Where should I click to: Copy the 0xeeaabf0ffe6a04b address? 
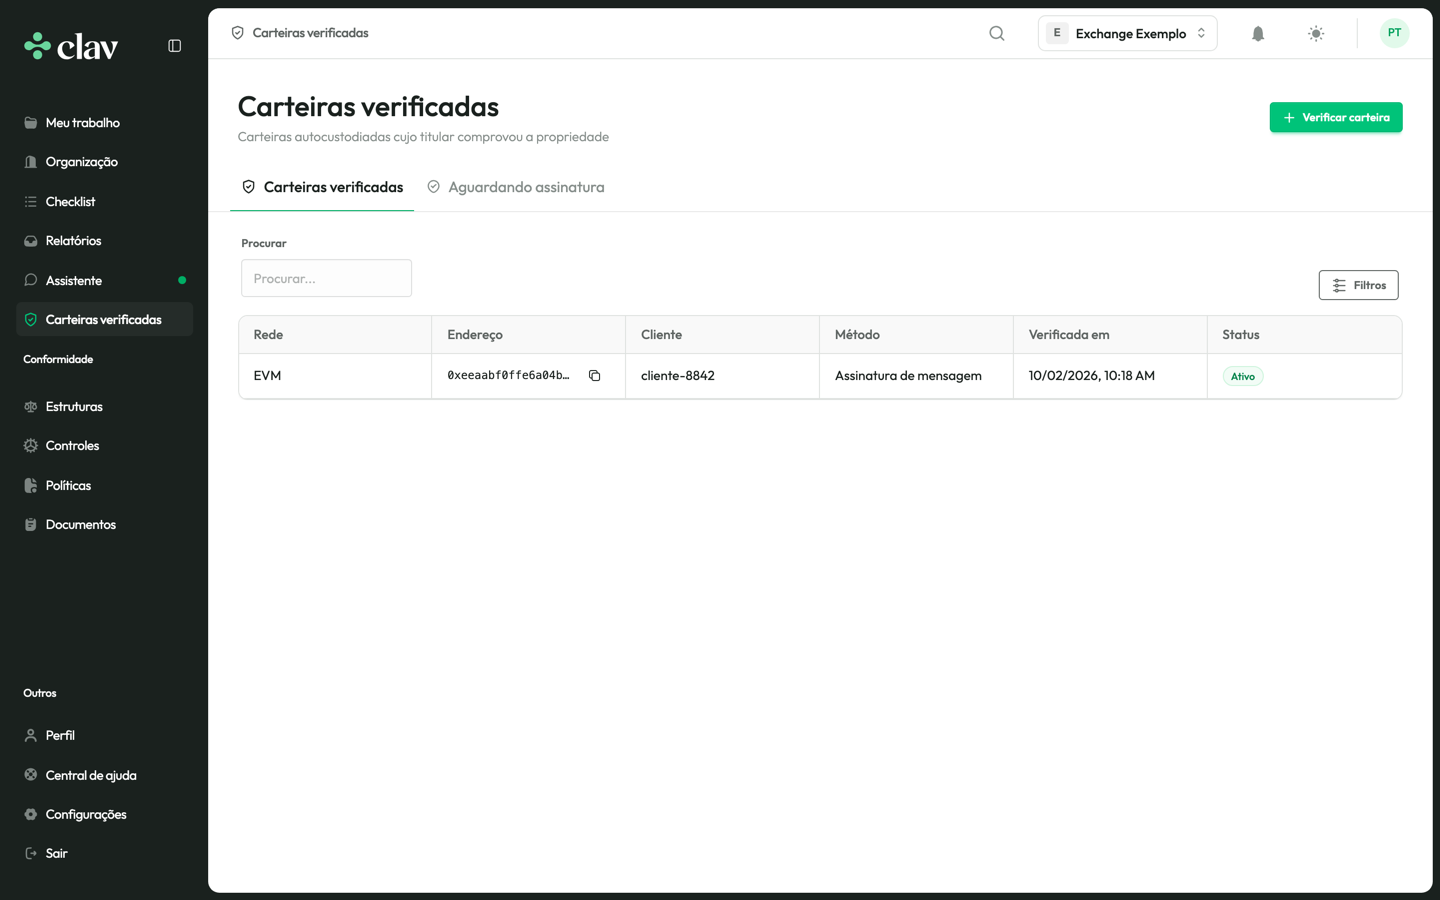[x=594, y=376]
